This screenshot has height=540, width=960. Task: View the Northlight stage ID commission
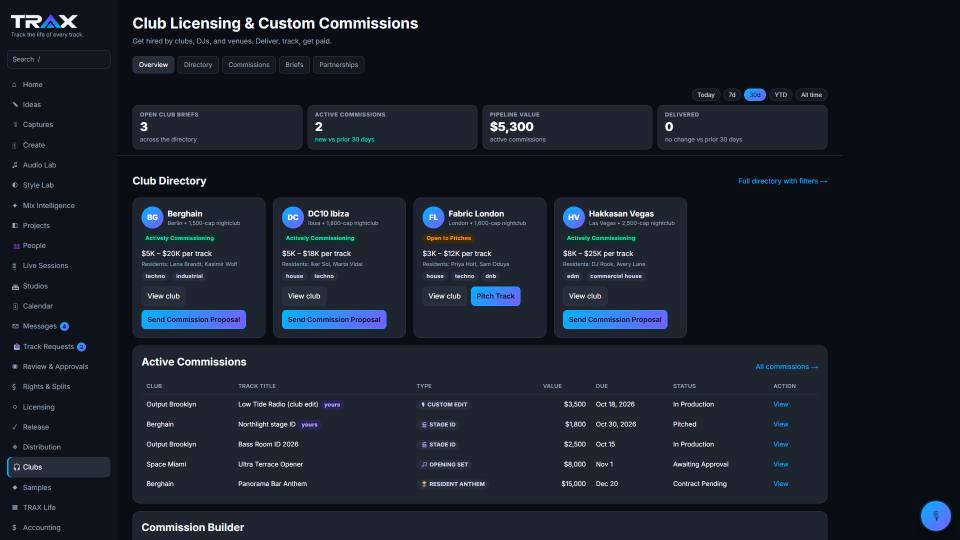781,424
